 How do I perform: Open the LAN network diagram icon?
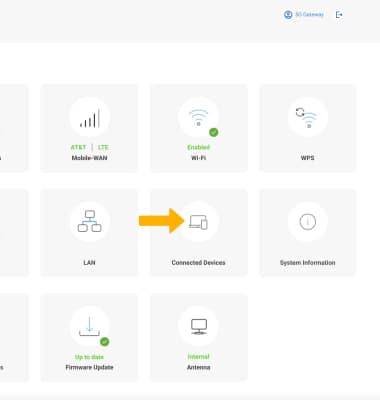(x=89, y=221)
